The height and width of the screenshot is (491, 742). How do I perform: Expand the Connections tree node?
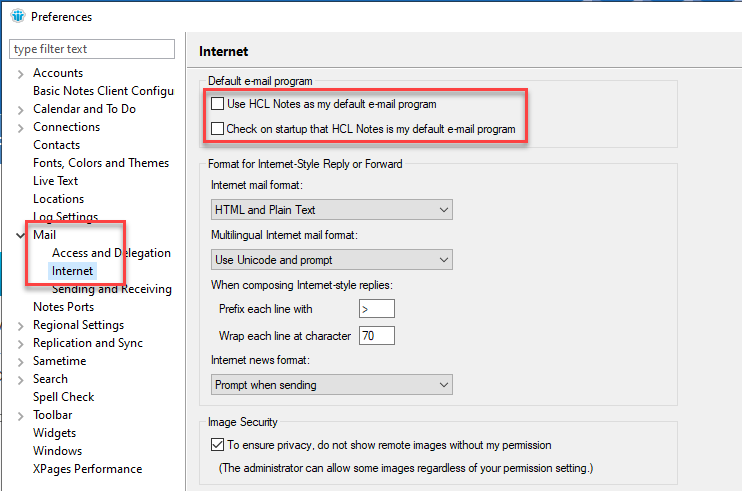click(20, 128)
